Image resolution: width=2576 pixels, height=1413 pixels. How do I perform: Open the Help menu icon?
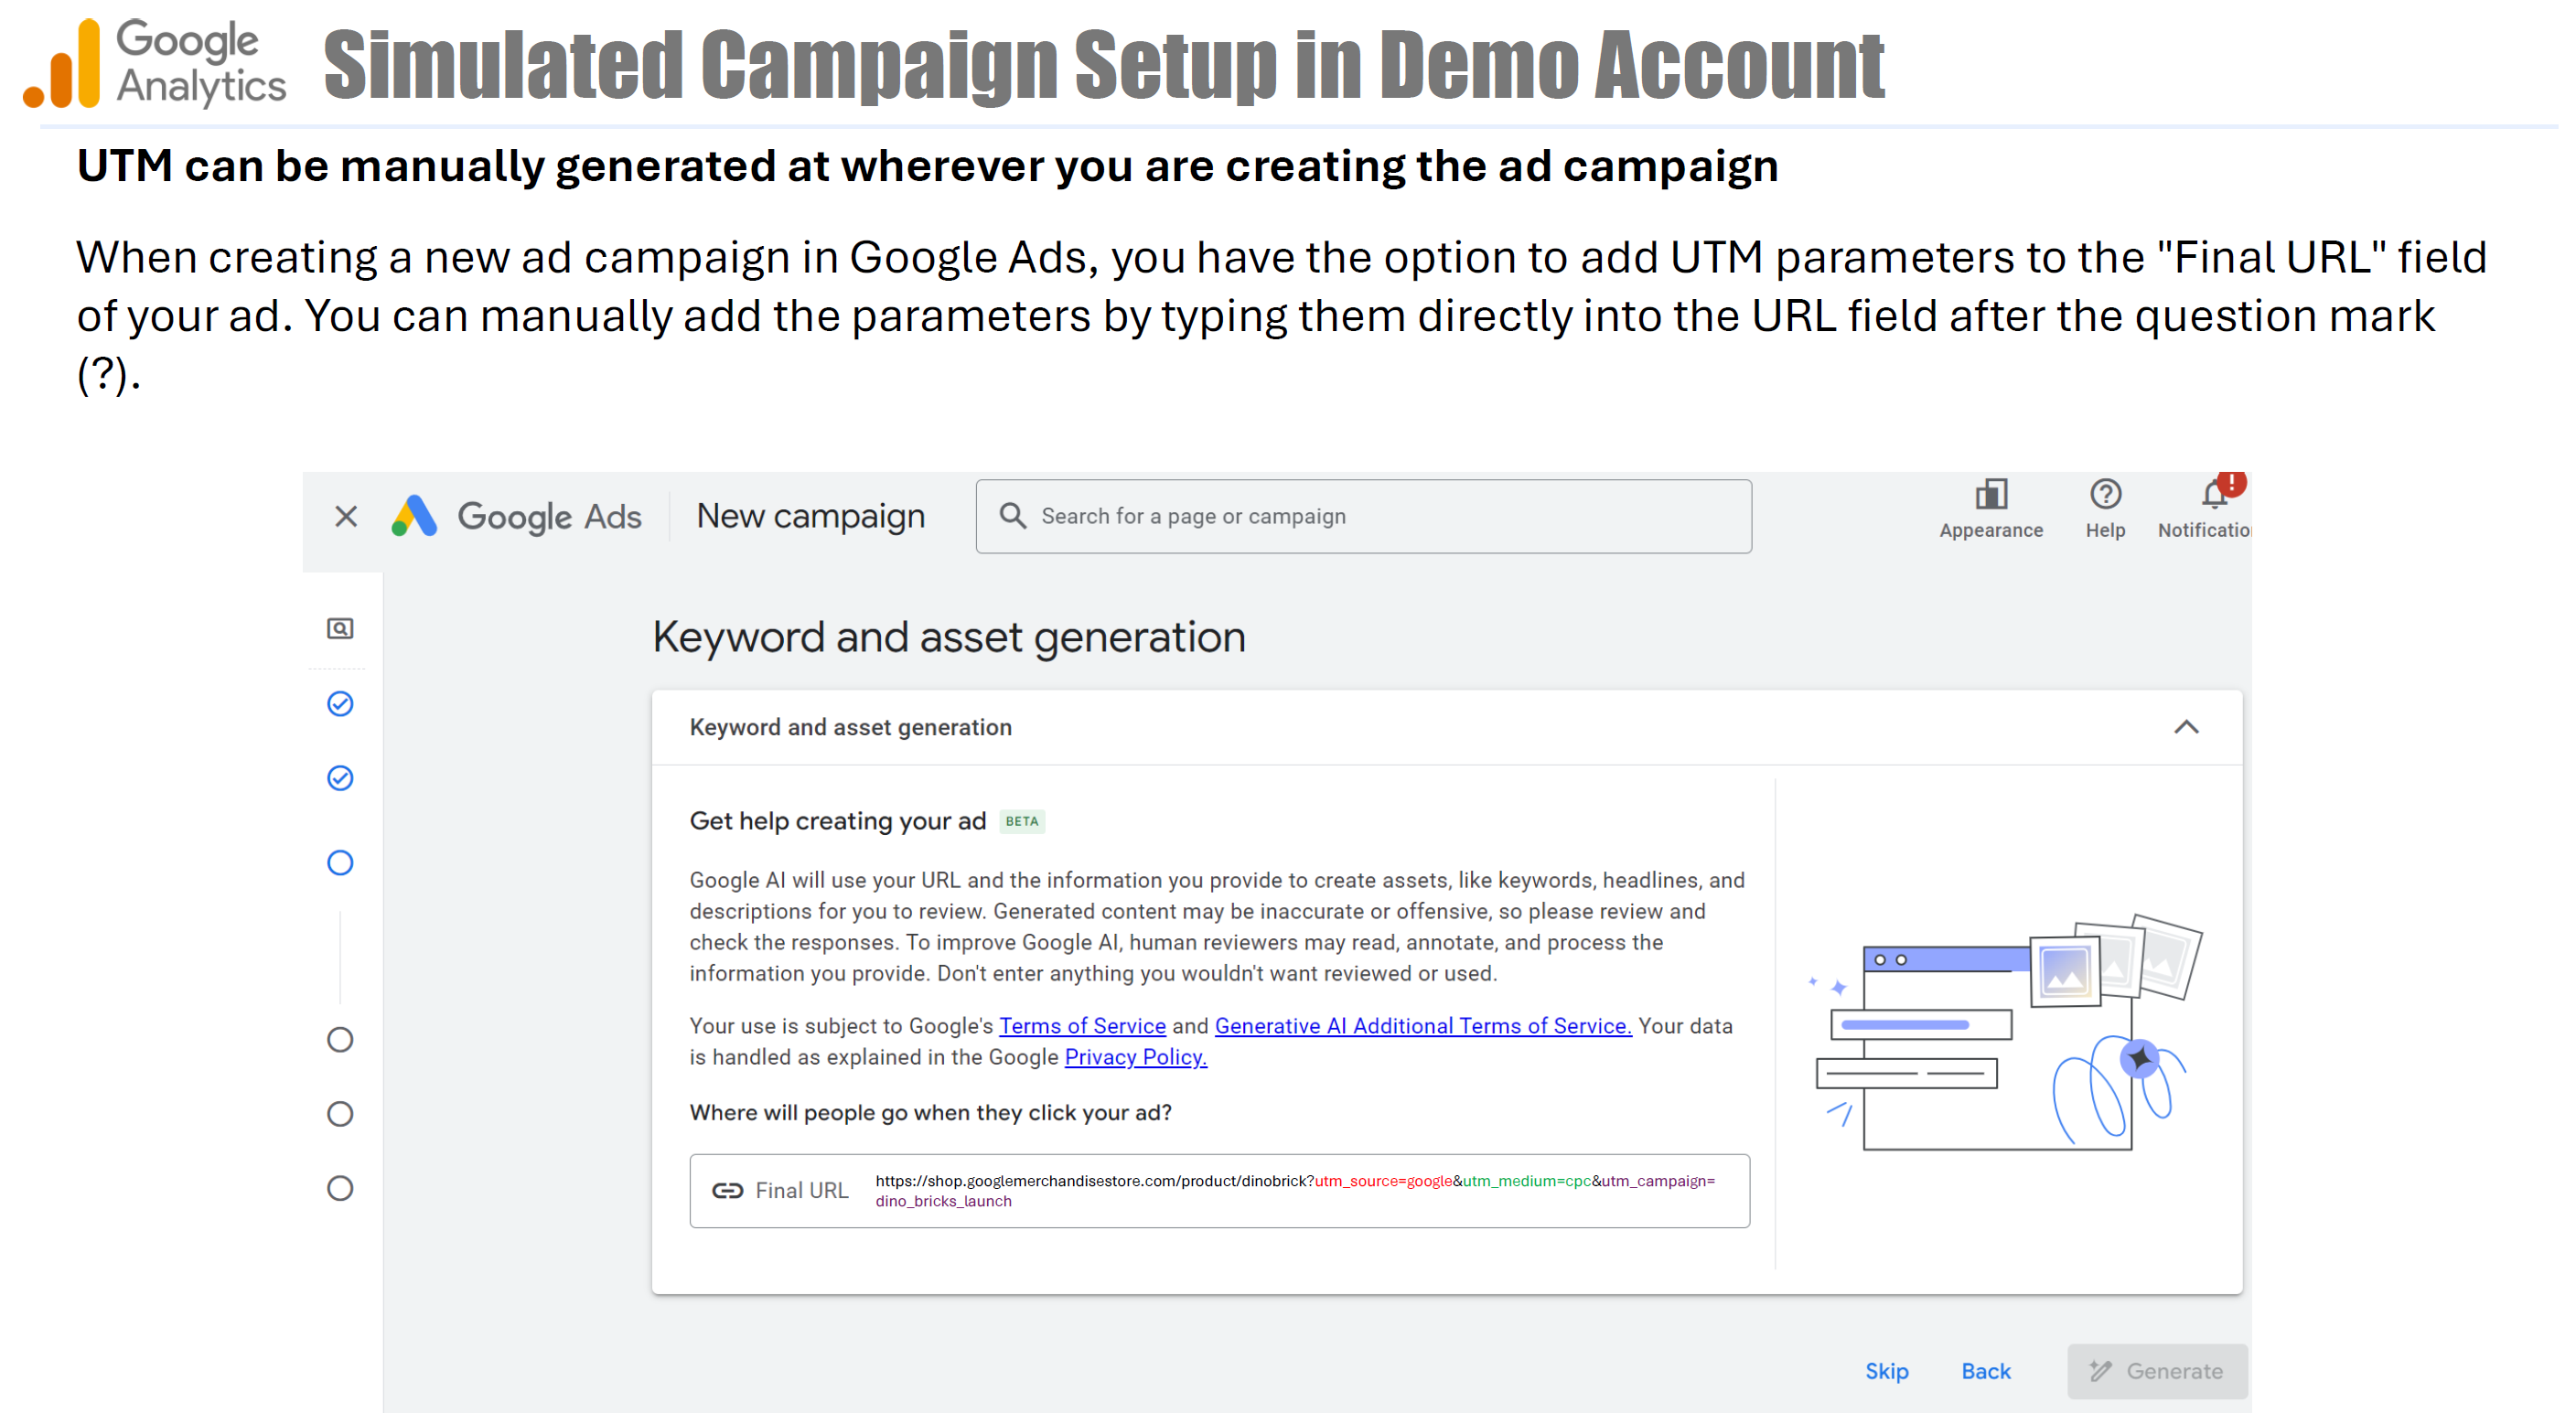coord(2104,494)
